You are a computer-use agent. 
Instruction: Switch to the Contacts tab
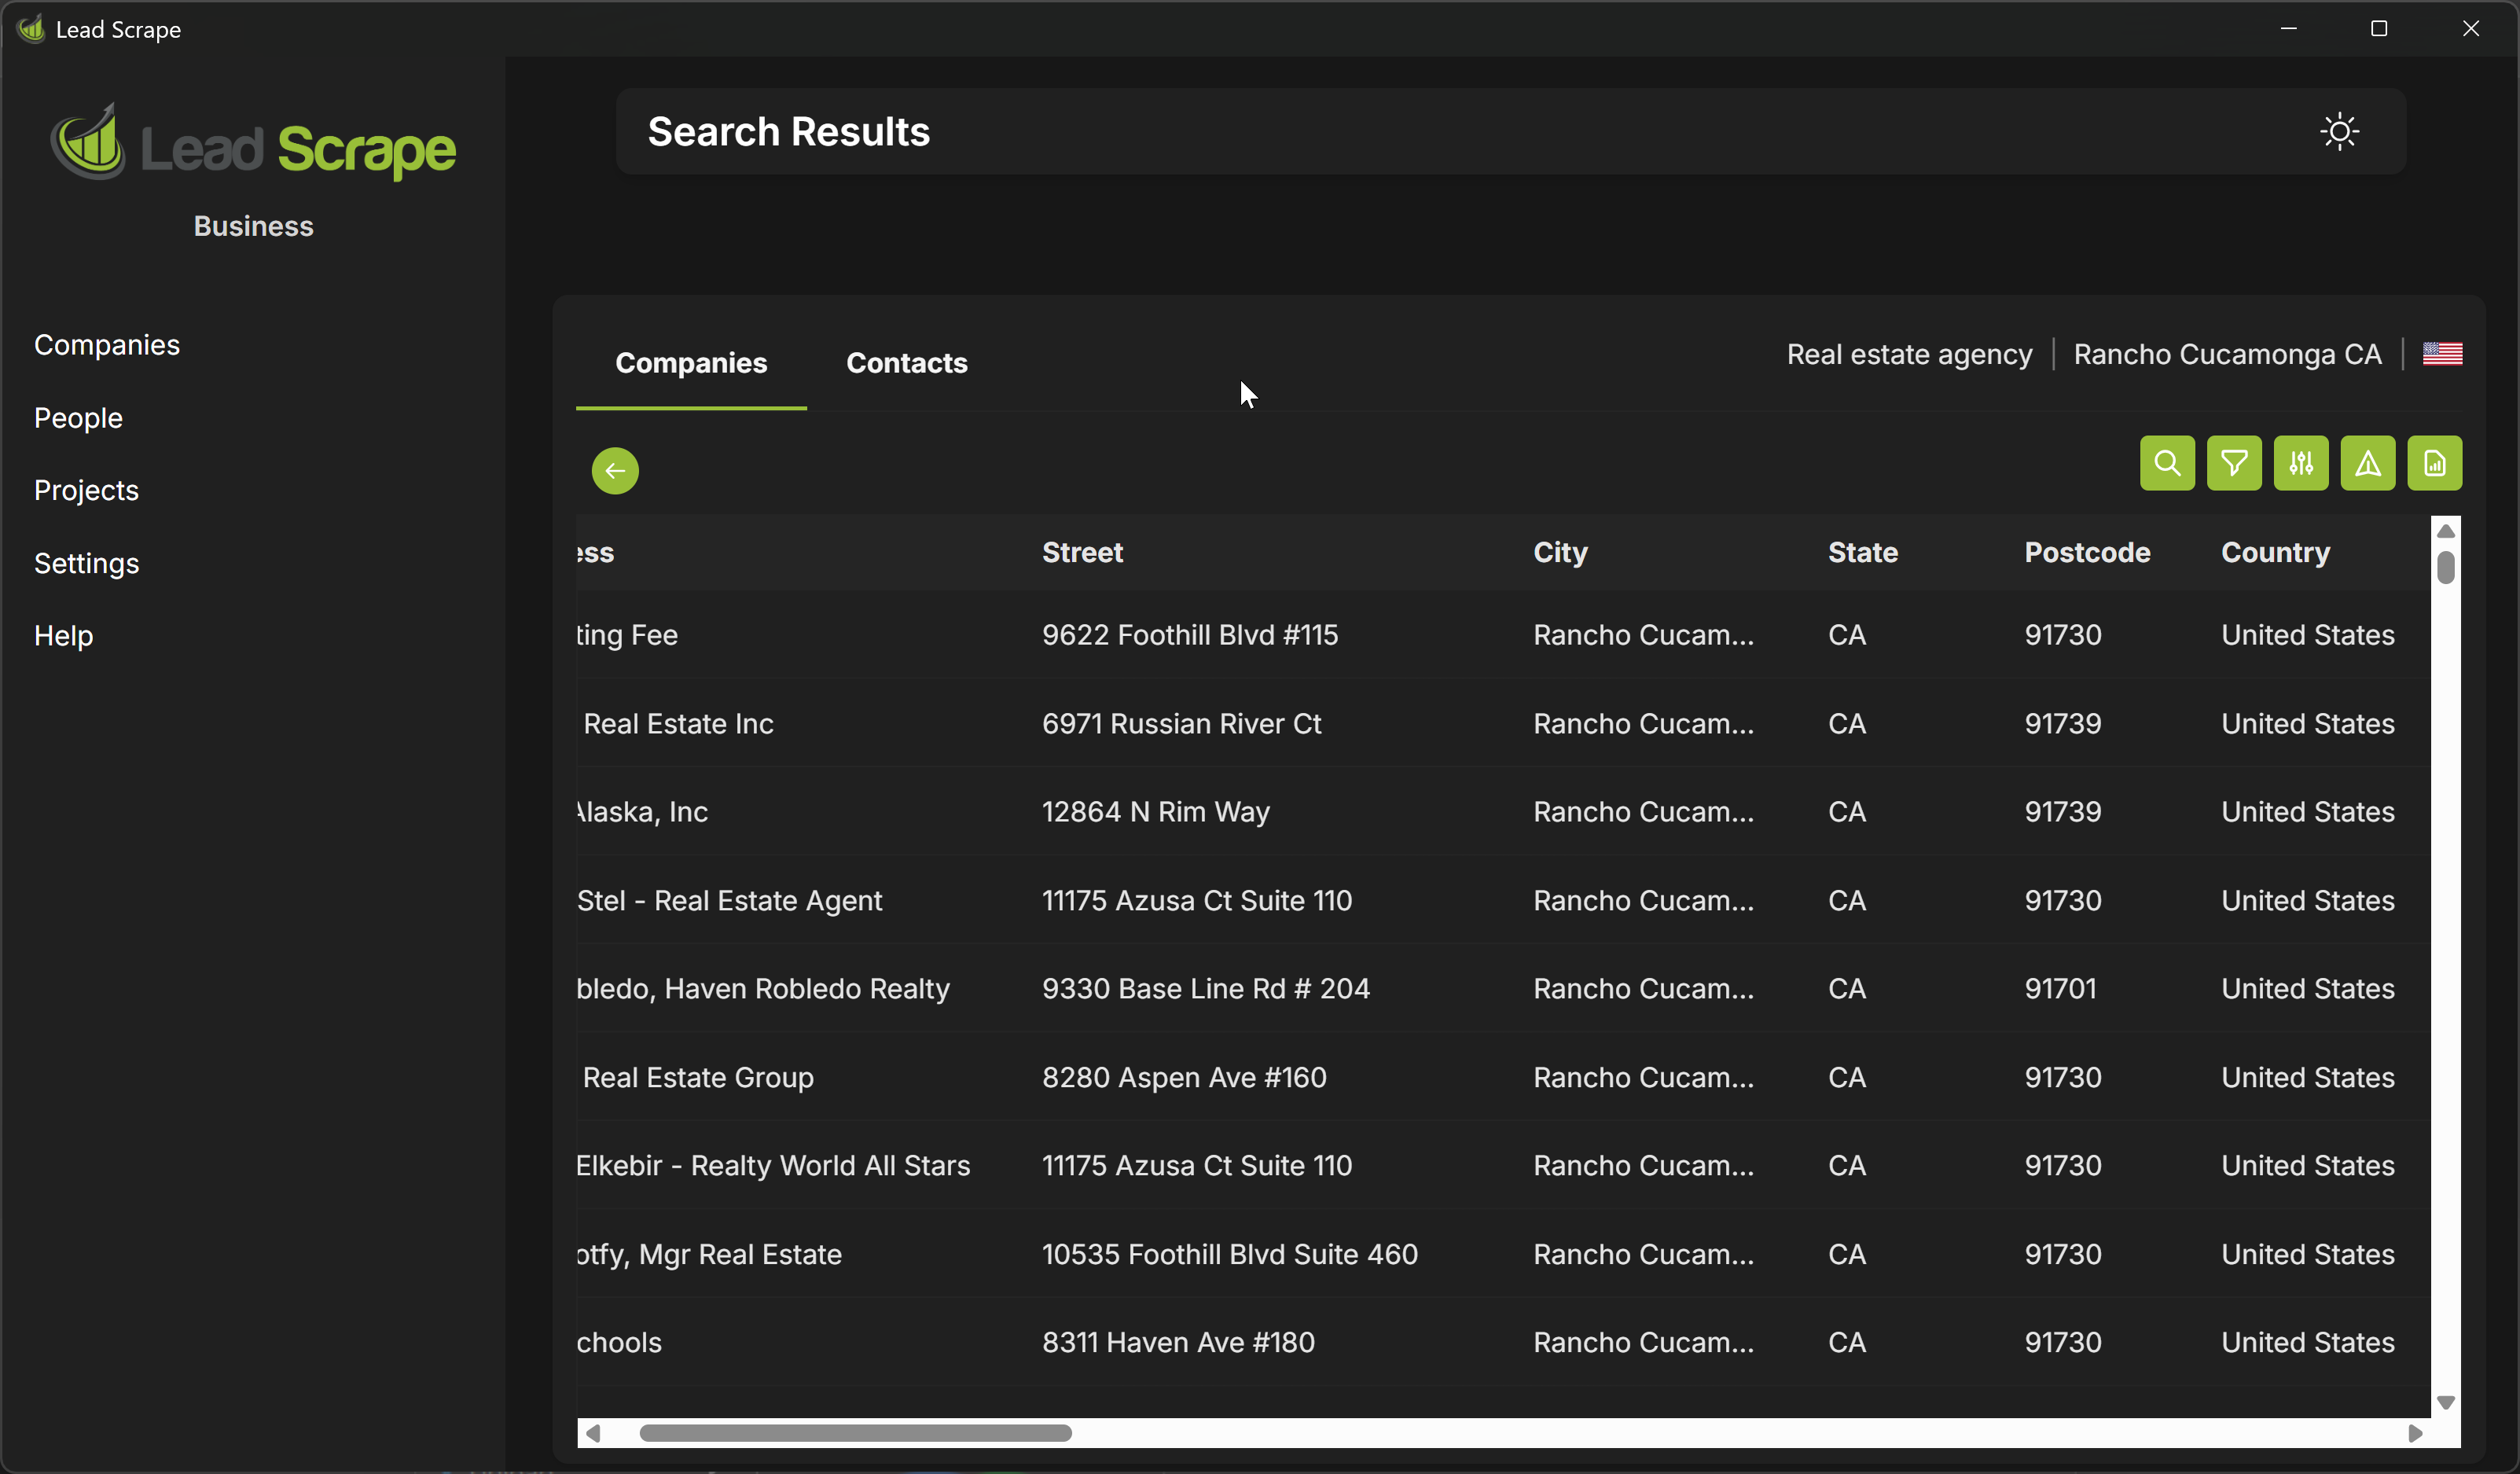906,363
